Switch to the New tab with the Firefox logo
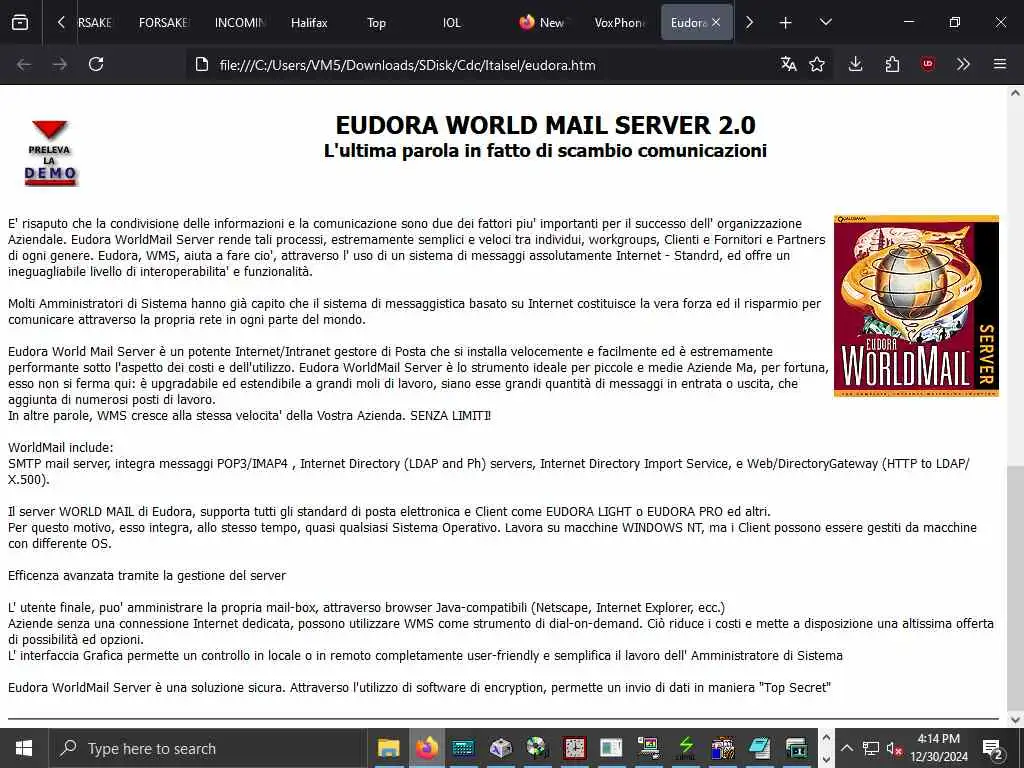 (x=542, y=22)
